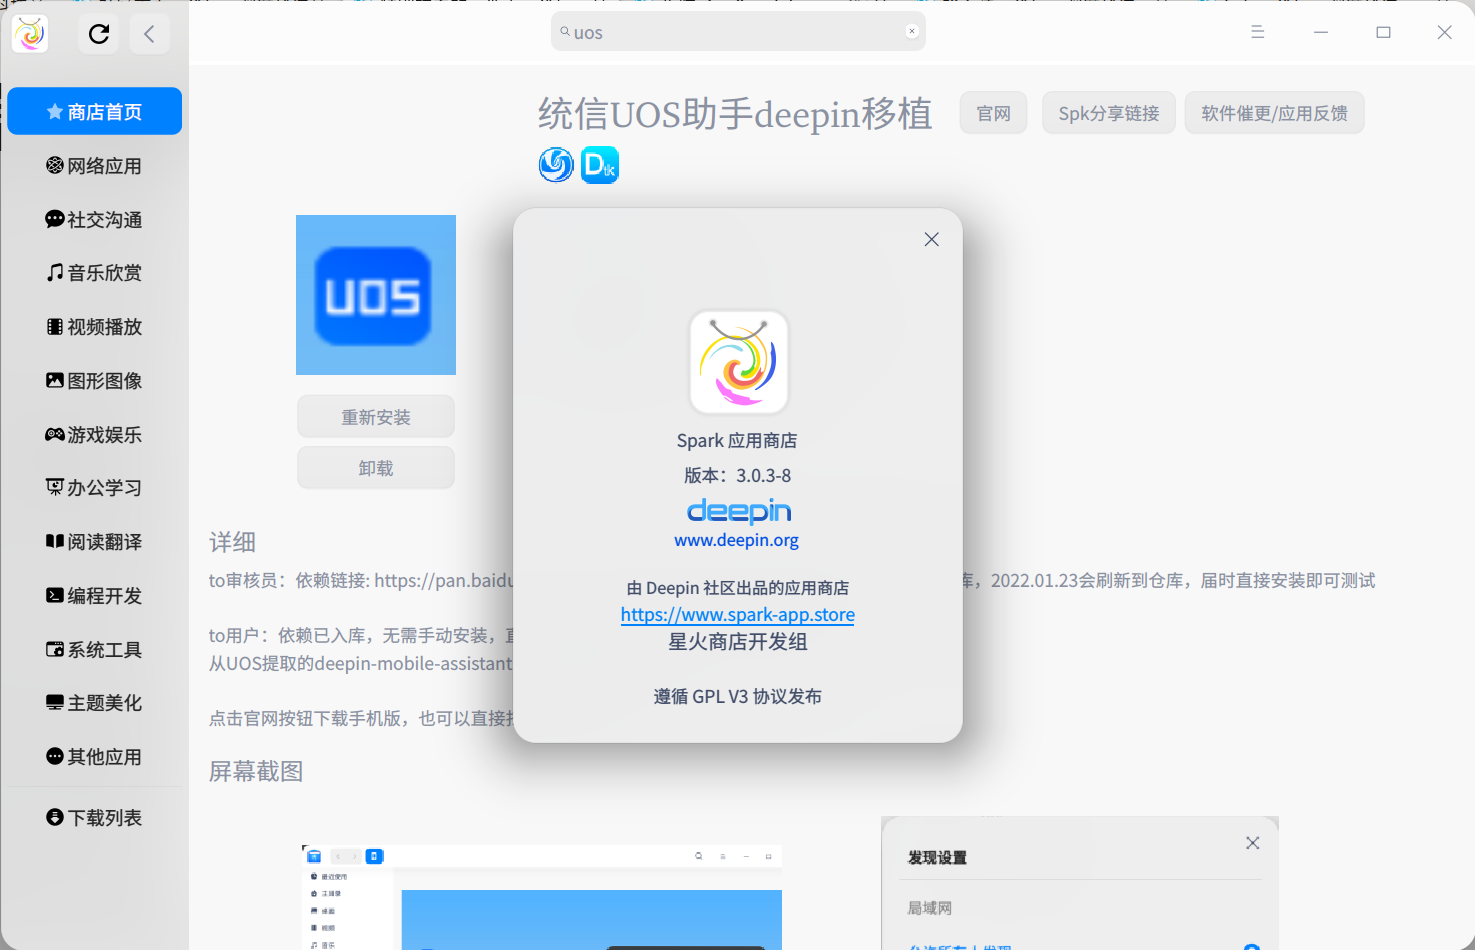1475x950 pixels.
Task: Close the Spark 应用商店 about dialog
Action: point(931,239)
